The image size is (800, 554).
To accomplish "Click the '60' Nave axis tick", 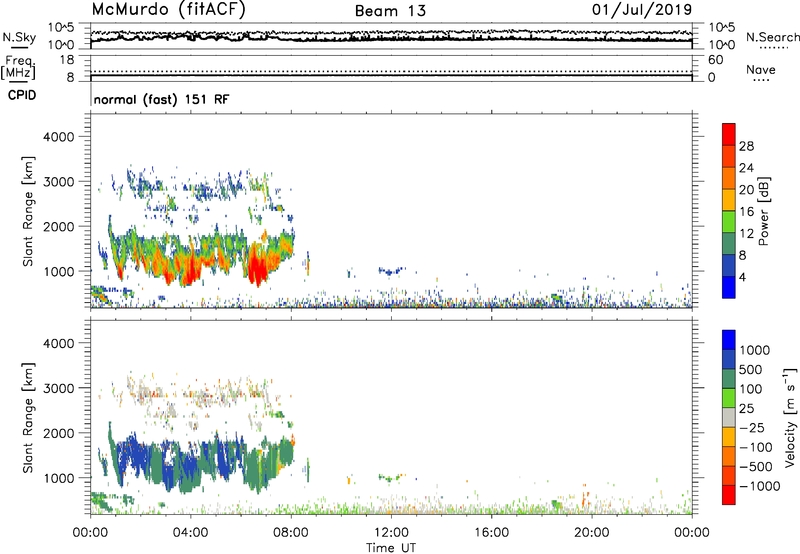I will [715, 60].
